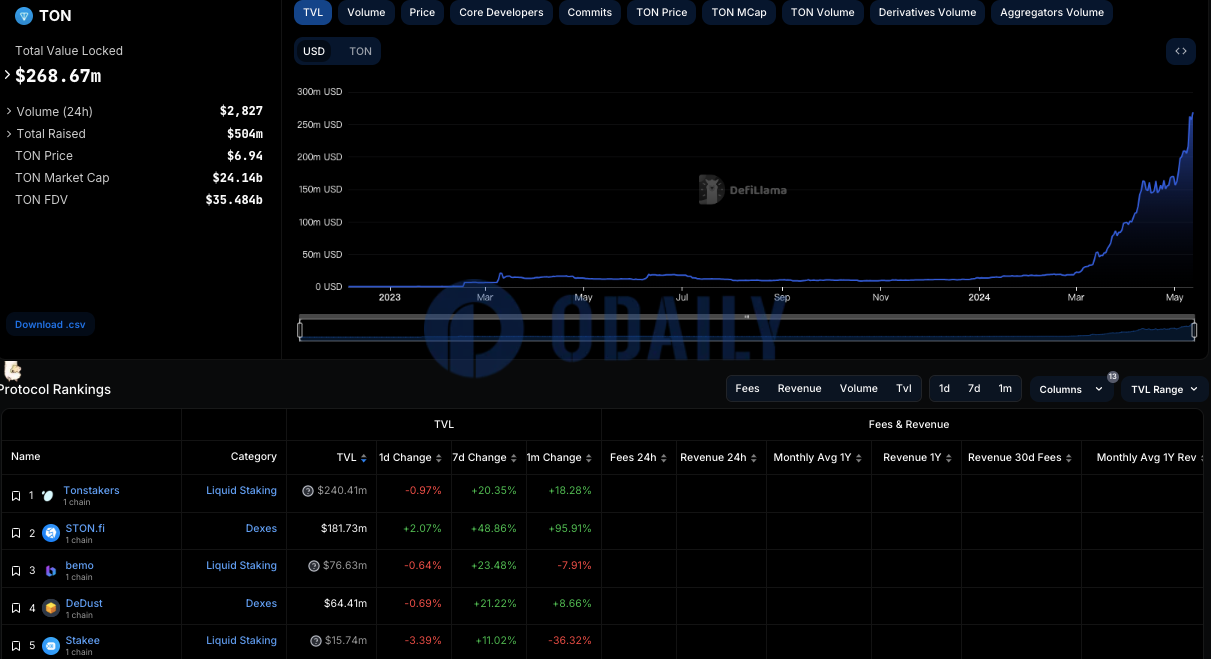This screenshot has height=659, width=1211.
Task: Sort table by Revenue 30d Fees column
Action: tap(1068, 458)
